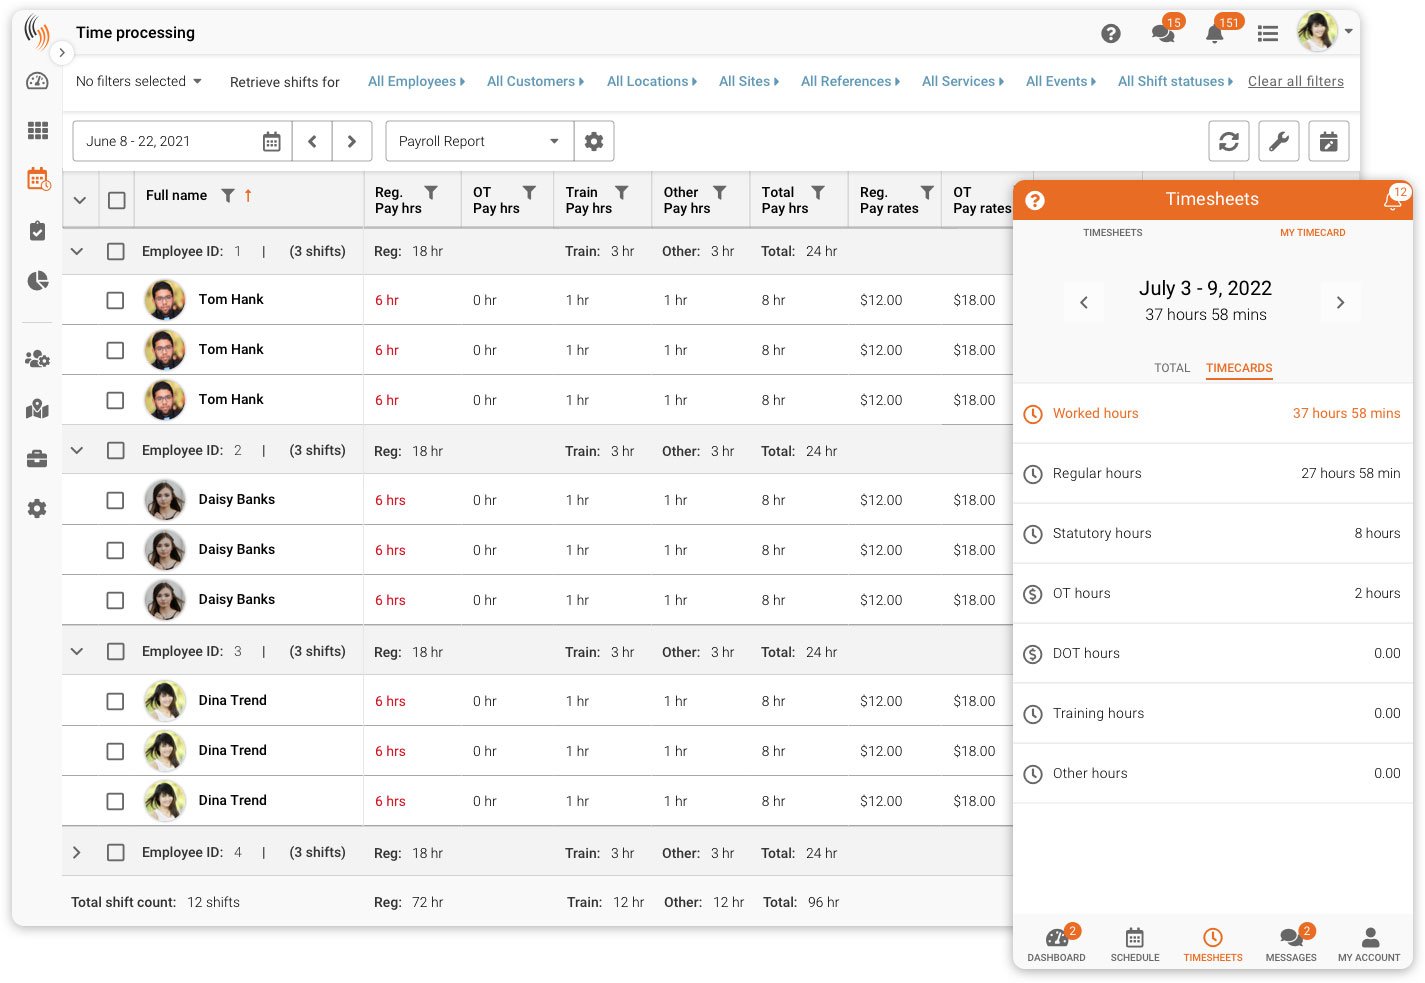
Task: Expand the Employee ID 4 group
Action: (x=77, y=853)
